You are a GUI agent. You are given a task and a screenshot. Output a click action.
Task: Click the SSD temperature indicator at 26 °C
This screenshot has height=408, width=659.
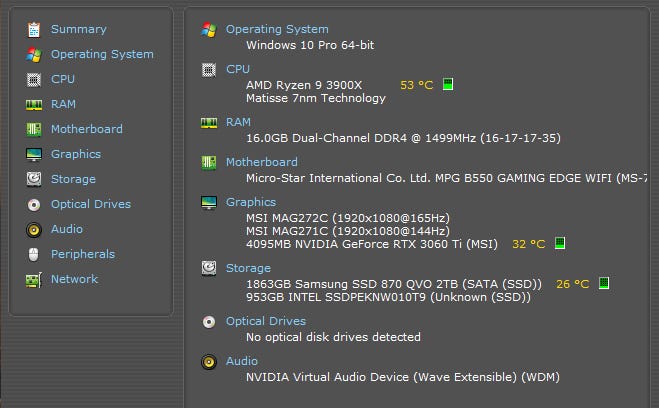point(604,283)
